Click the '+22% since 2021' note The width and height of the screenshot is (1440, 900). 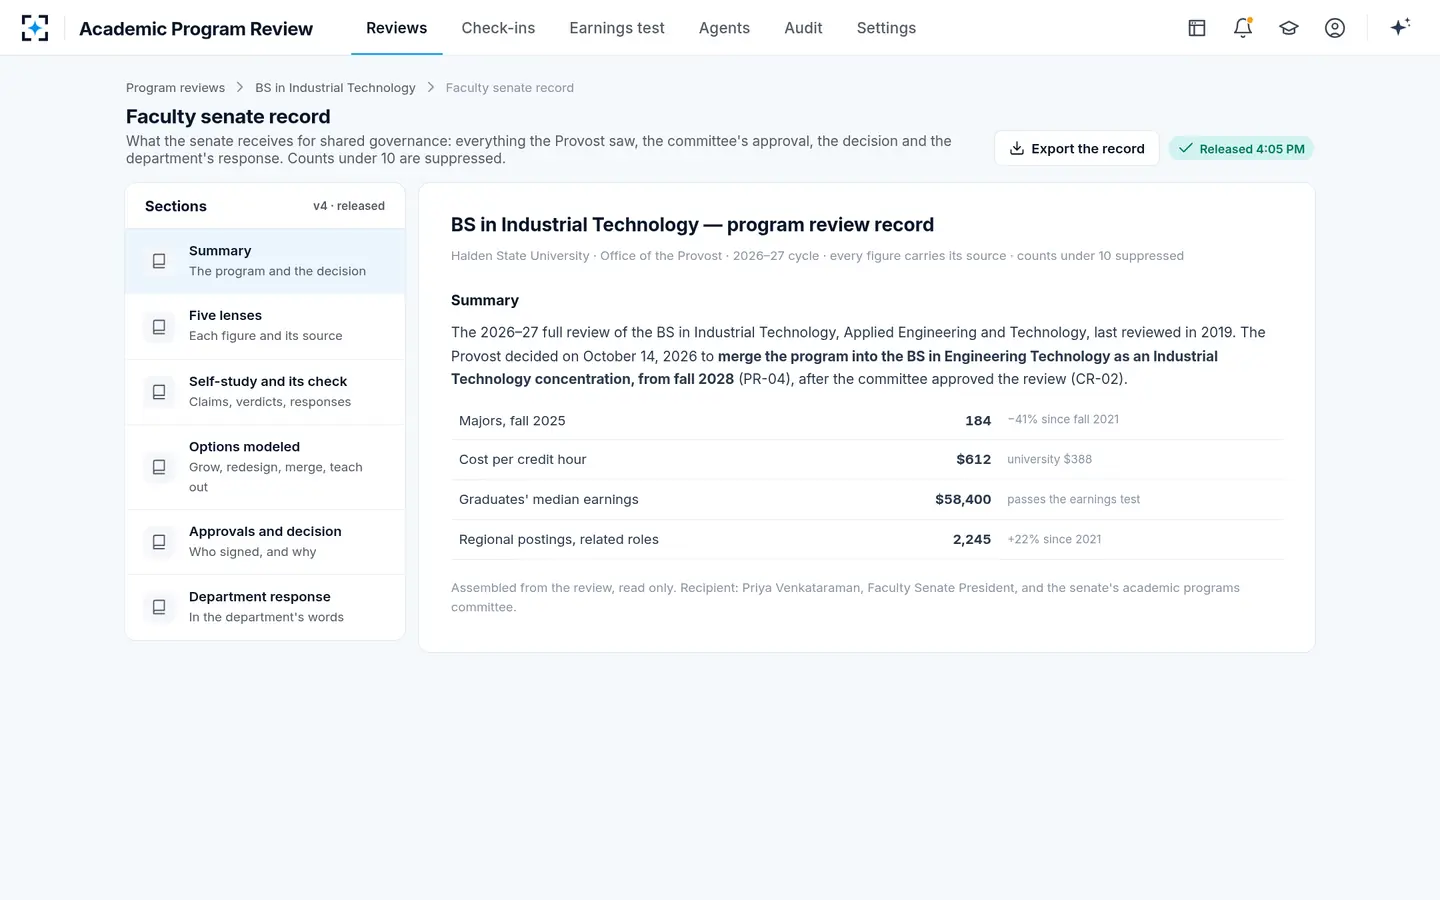pos(1054,539)
